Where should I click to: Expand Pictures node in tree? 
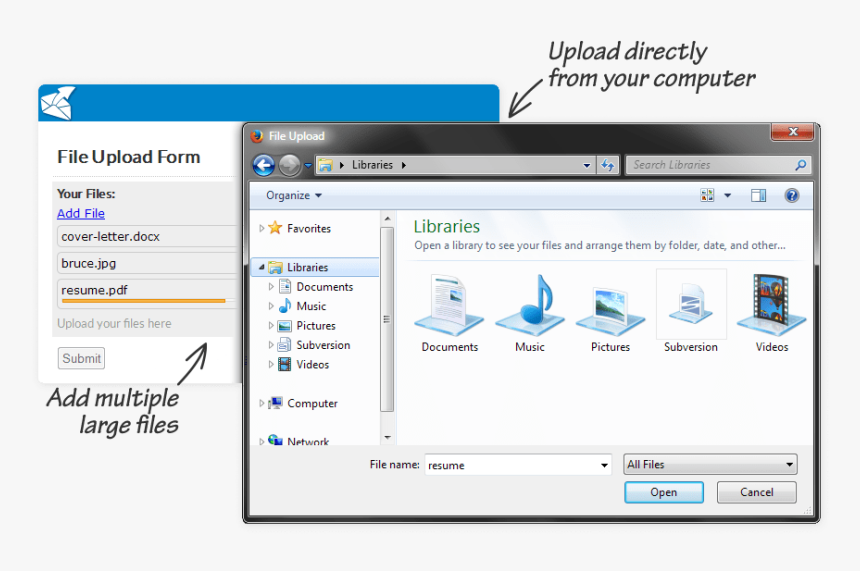click(271, 325)
